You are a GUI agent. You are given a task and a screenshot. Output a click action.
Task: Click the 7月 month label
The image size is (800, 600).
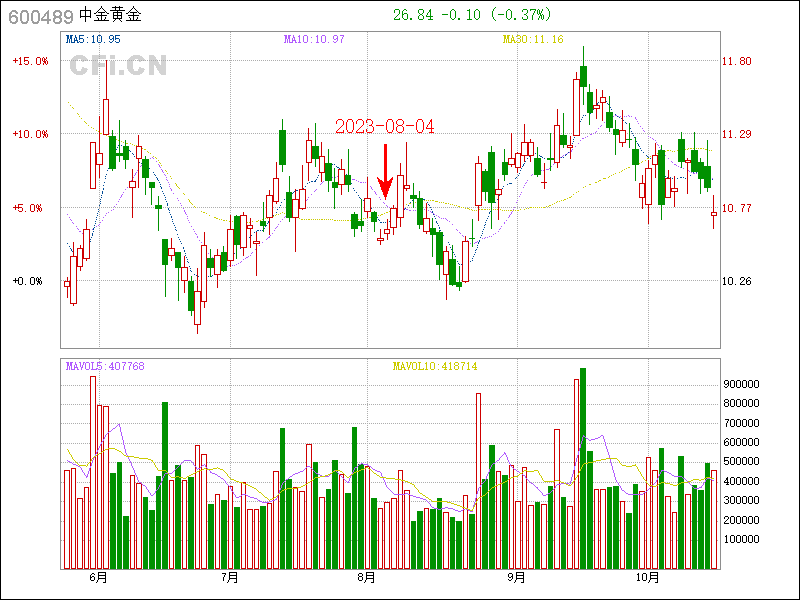click(230, 578)
